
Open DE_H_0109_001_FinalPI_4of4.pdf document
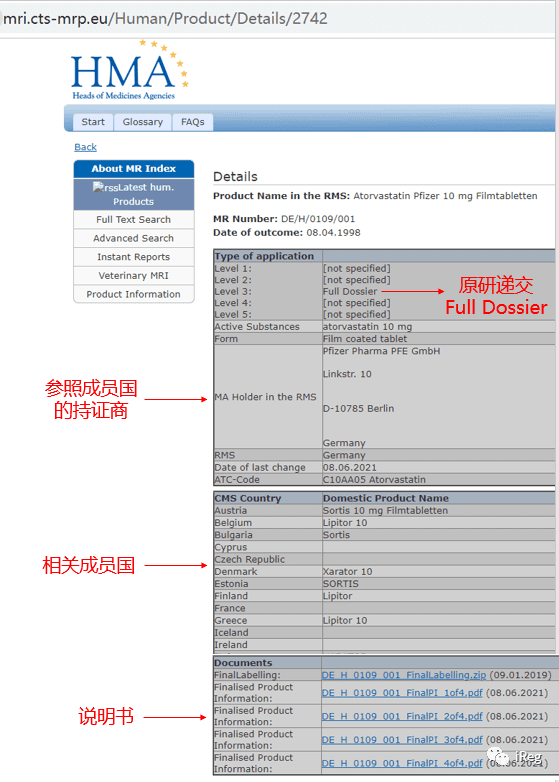point(402,763)
